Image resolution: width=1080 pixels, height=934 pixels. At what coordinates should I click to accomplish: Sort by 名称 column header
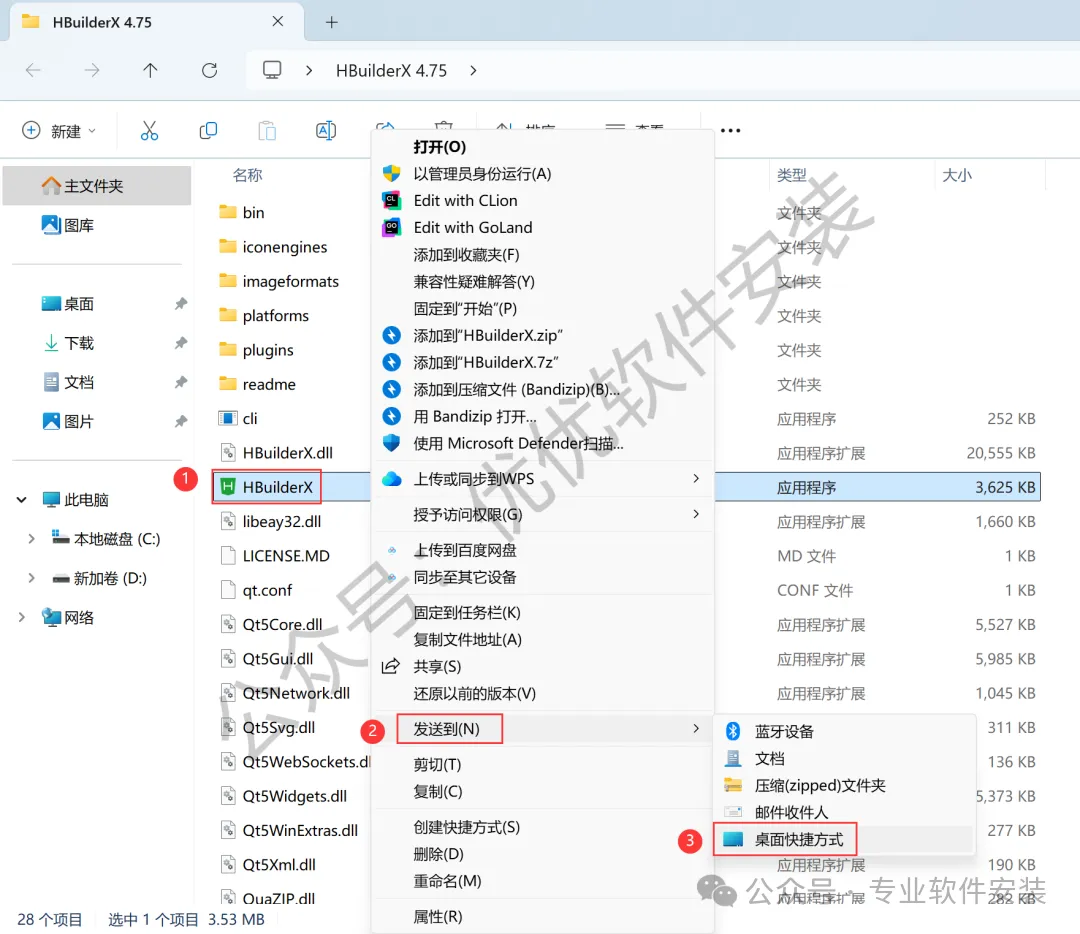[247, 175]
